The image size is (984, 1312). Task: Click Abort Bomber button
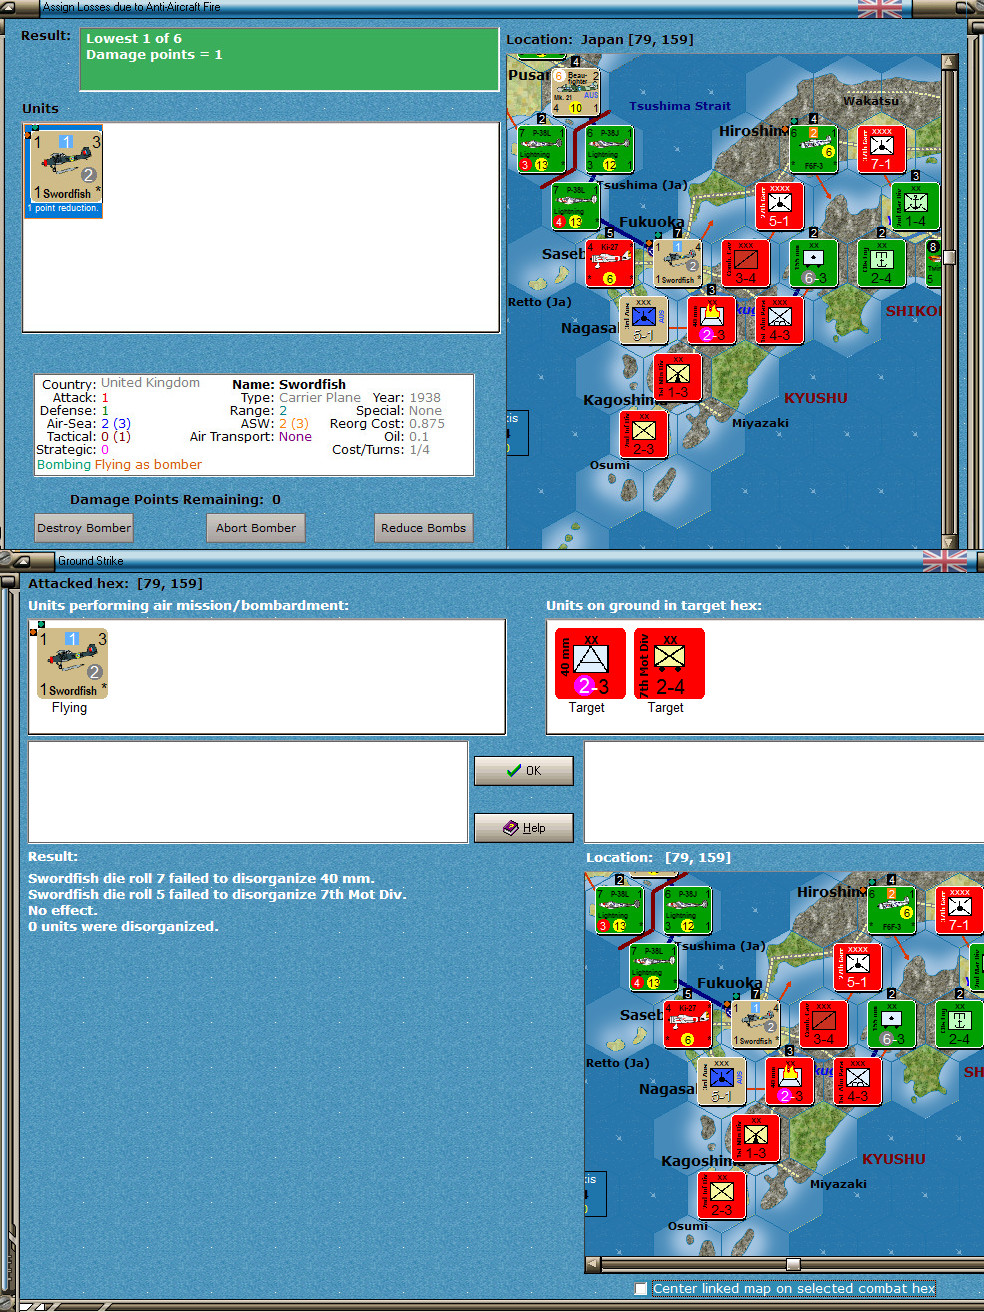tap(256, 528)
